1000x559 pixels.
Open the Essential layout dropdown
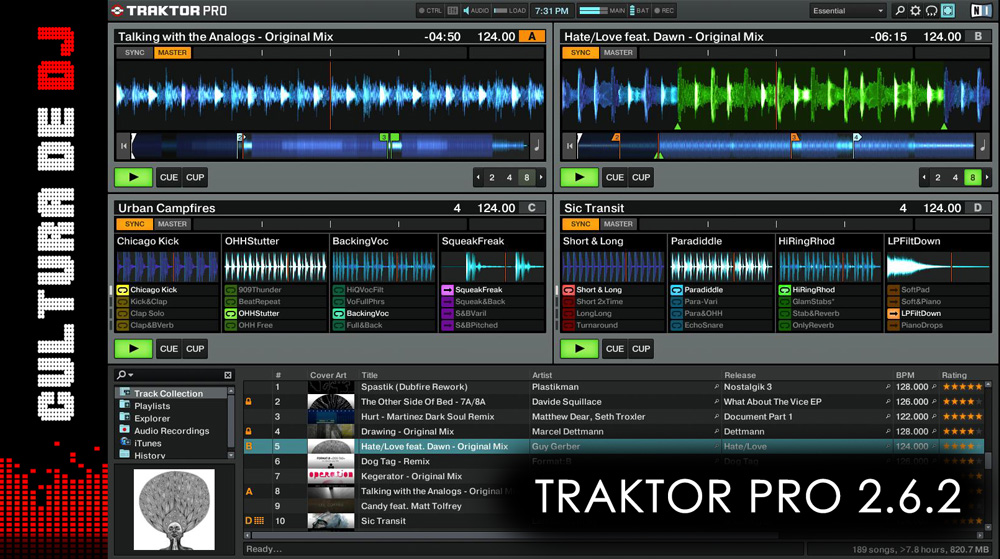click(848, 11)
